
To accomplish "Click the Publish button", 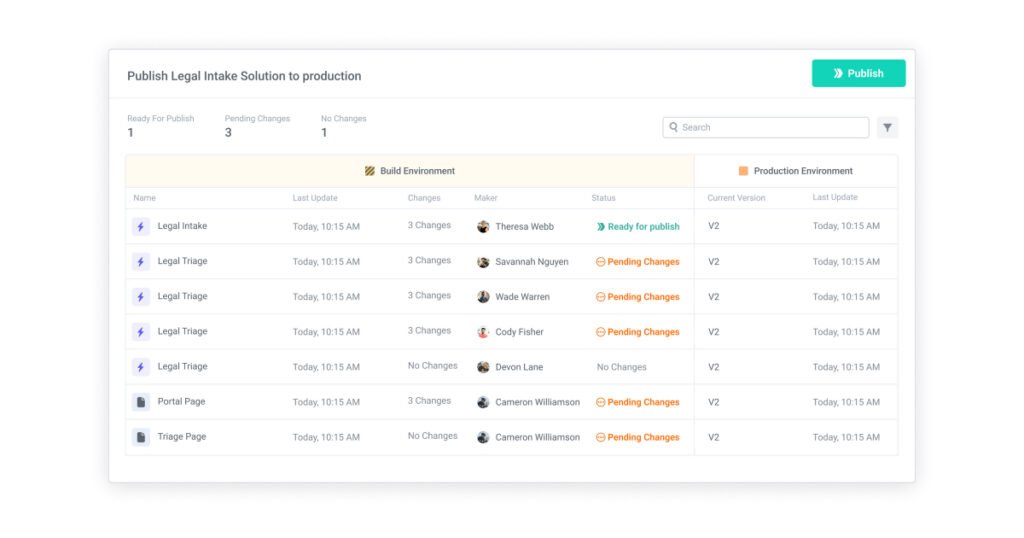I will coord(858,73).
